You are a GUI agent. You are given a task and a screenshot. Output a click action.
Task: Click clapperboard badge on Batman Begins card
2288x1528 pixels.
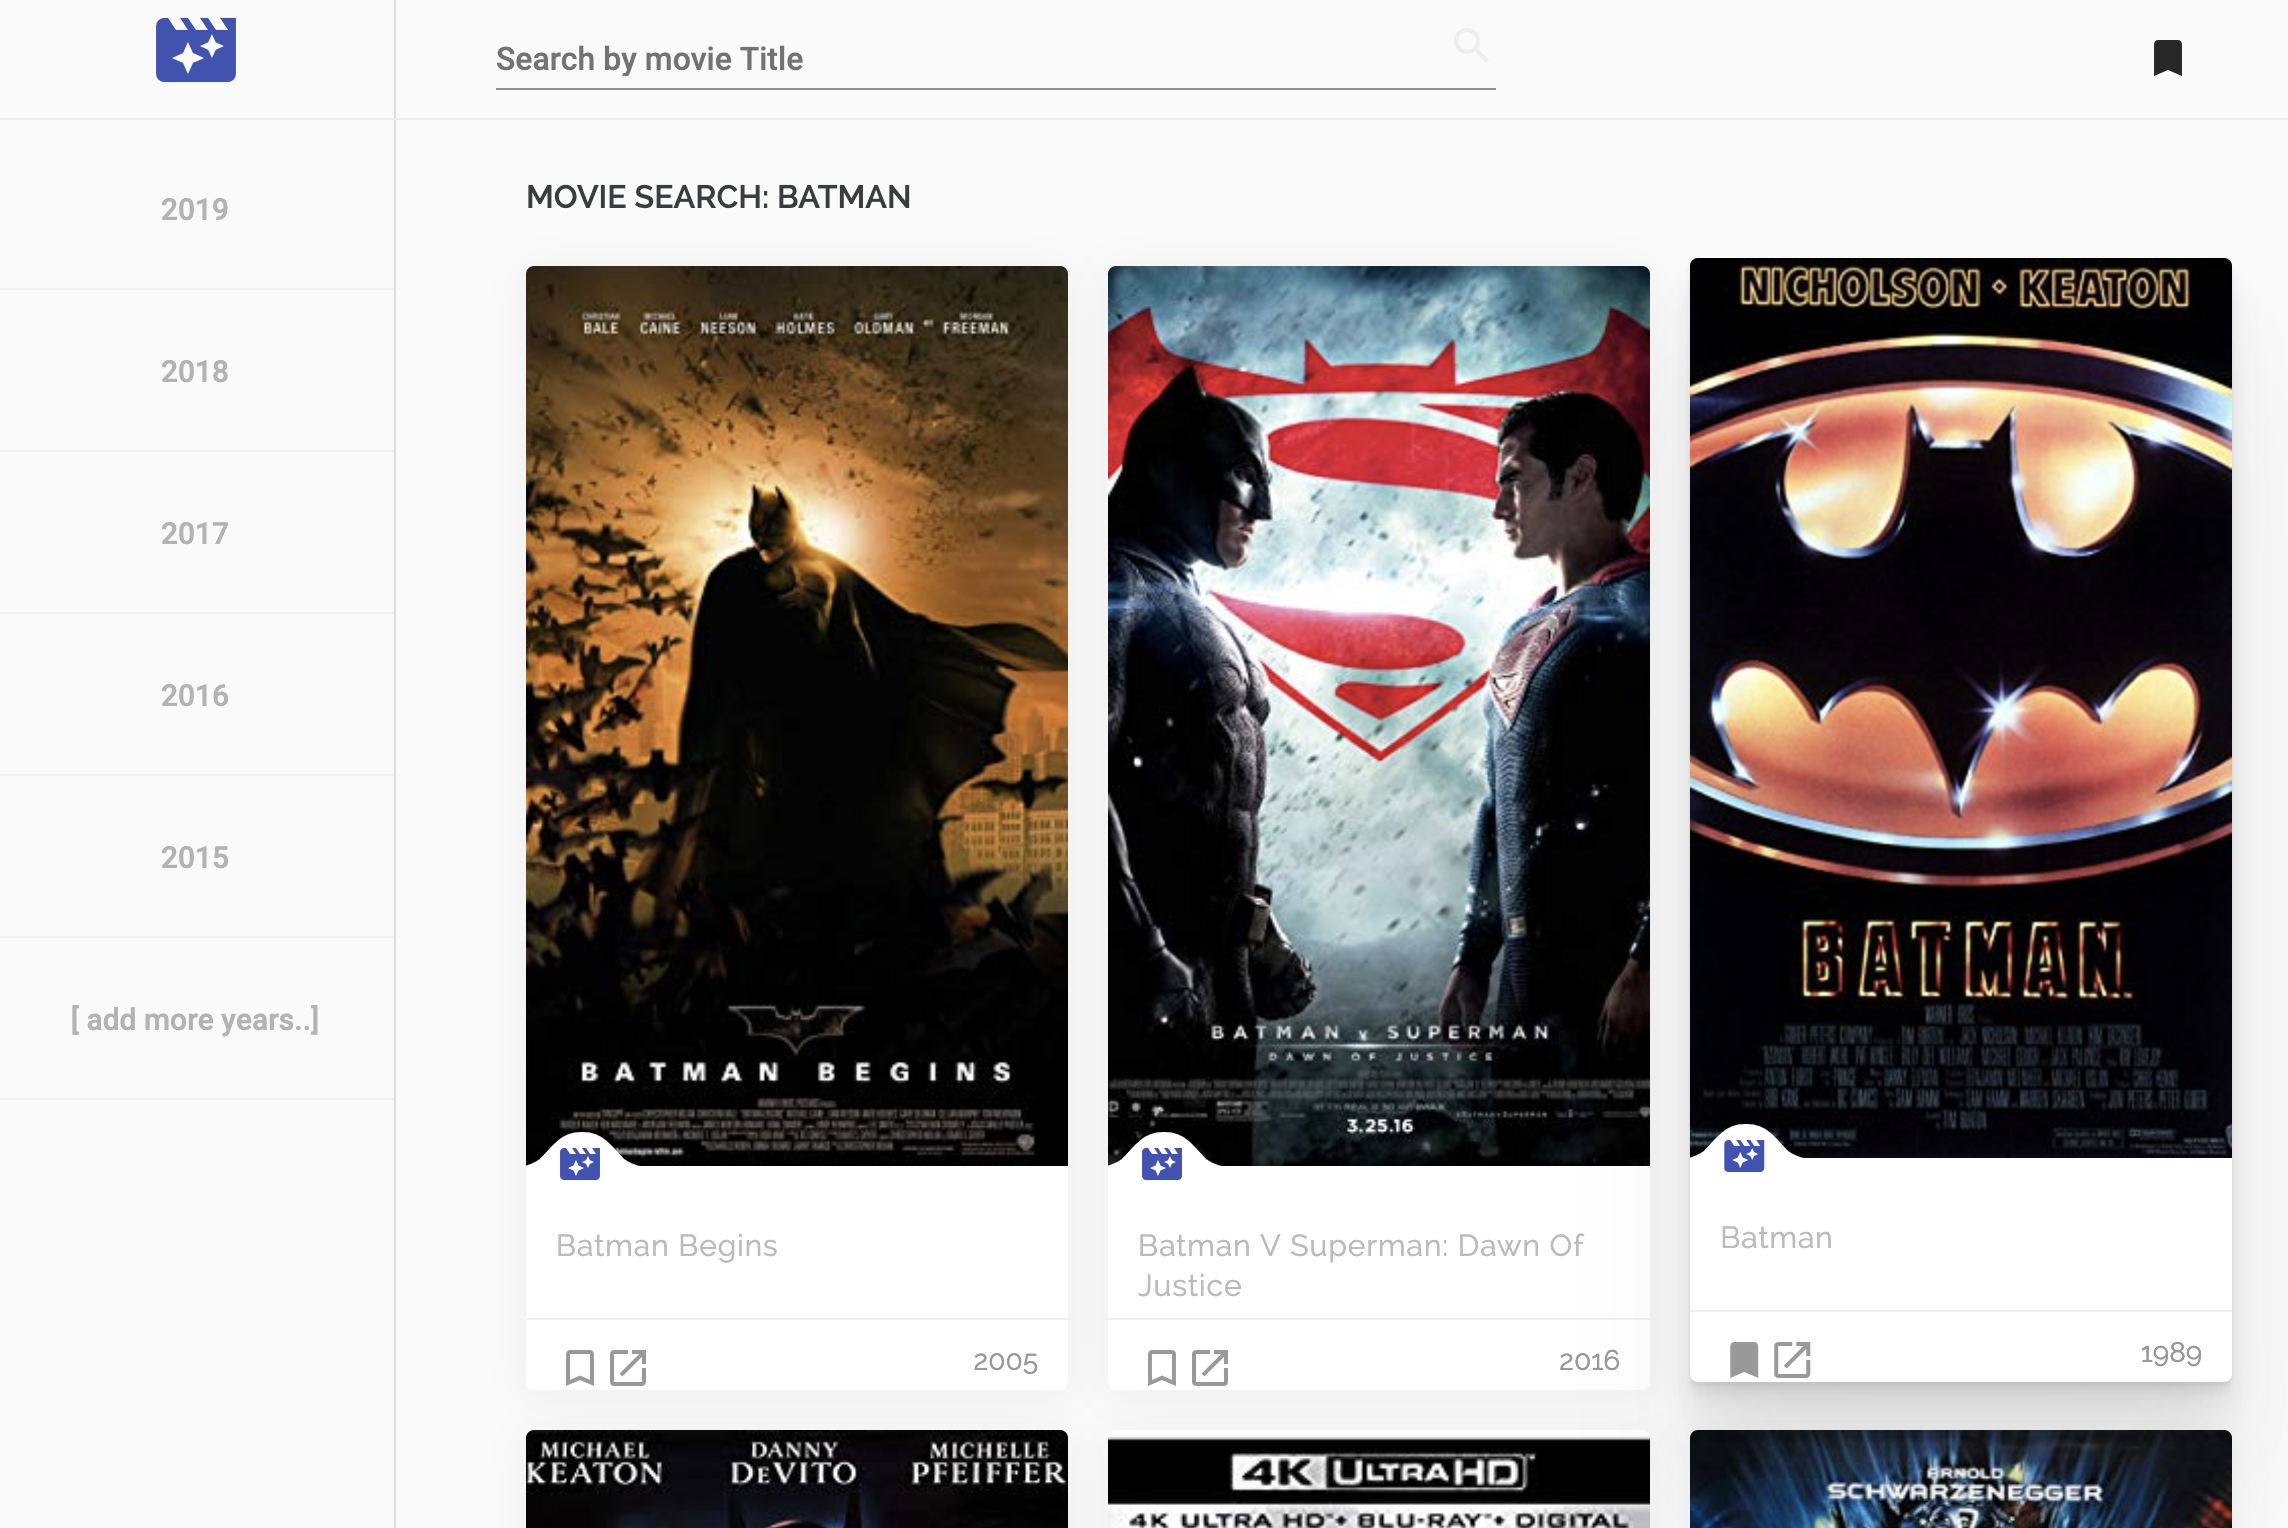pyautogui.click(x=580, y=1163)
